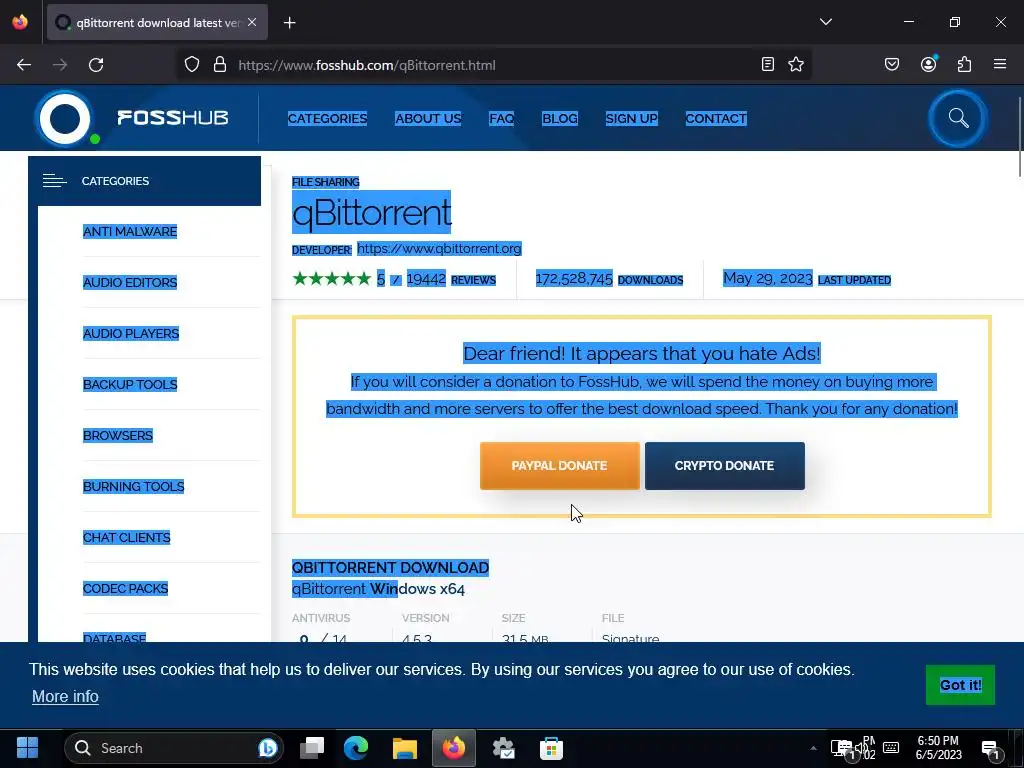Open the extensions puzzle icon
Image resolution: width=1024 pixels, height=768 pixels.
tap(965, 64)
